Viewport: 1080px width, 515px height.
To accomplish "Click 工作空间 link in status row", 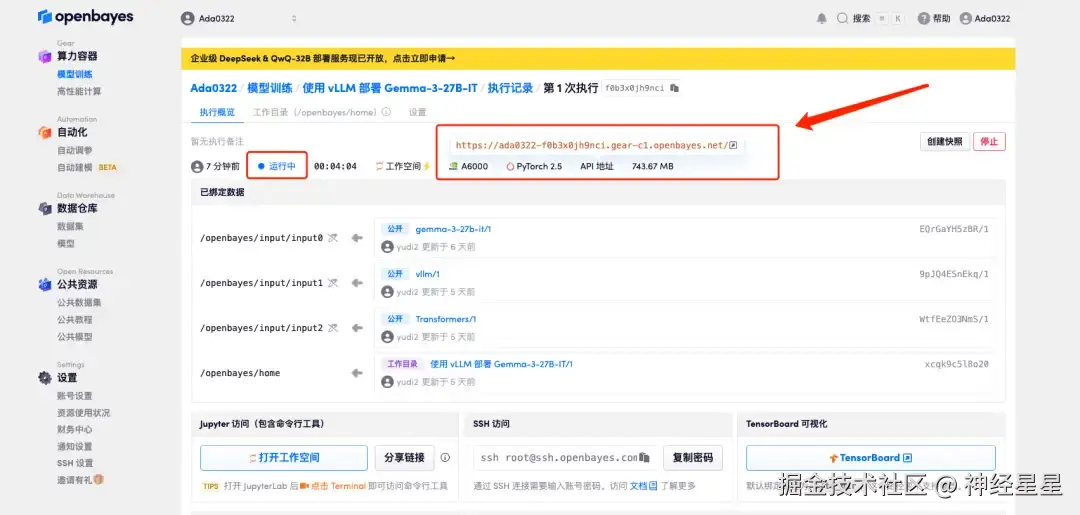I will coord(402,166).
